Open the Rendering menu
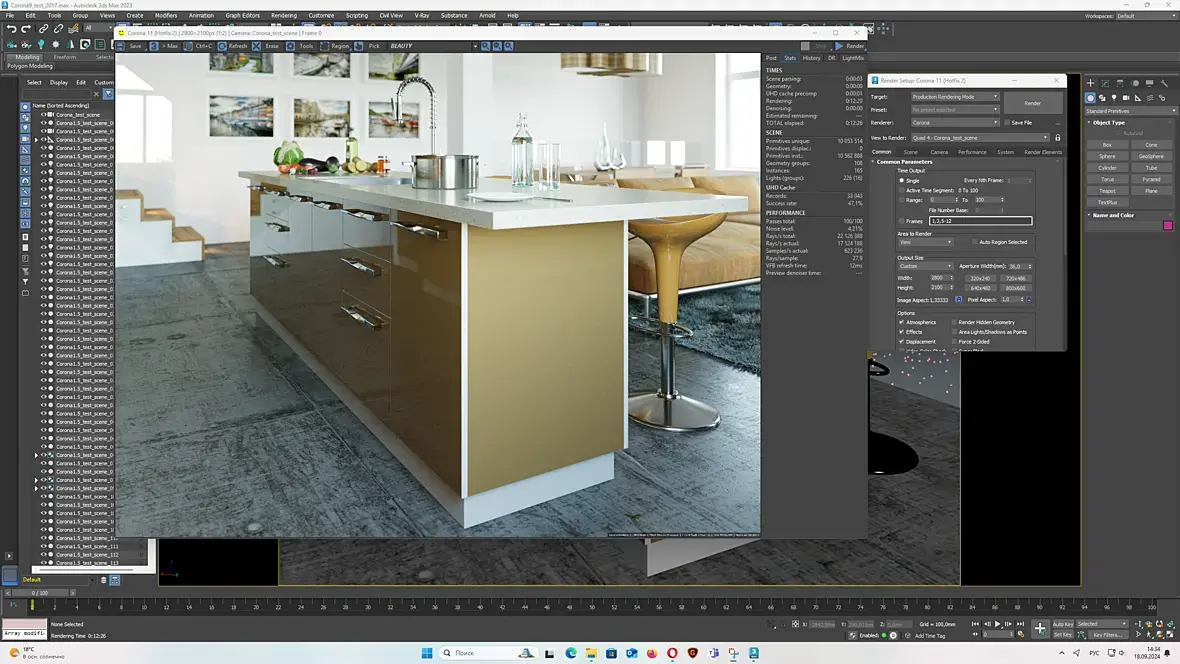Image resolution: width=1180 pixels, height=664 pixels. coord(284,16)
